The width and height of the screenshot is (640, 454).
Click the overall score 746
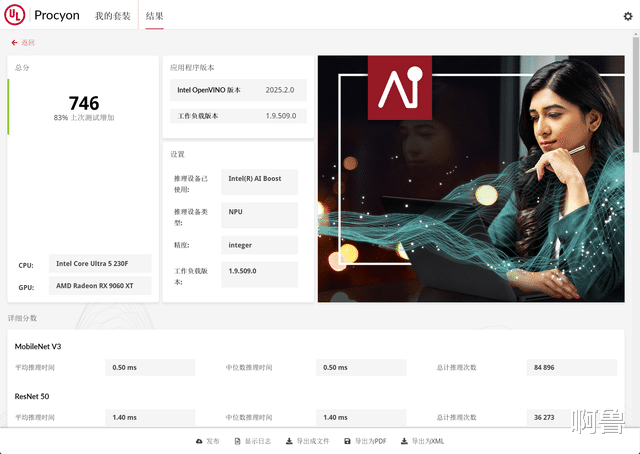(84, 103)
